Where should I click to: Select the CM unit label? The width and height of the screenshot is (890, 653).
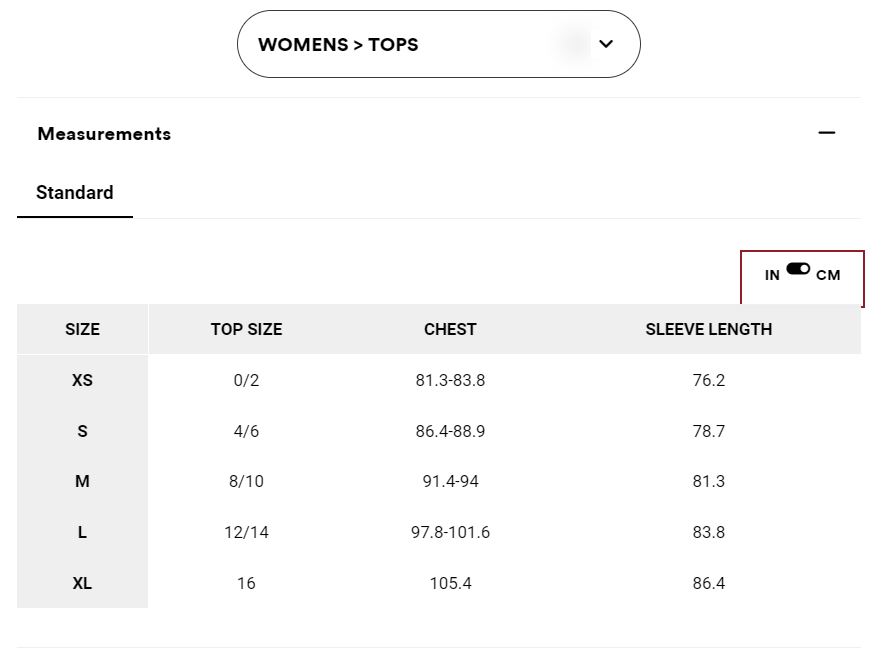(x=828, y=275)
